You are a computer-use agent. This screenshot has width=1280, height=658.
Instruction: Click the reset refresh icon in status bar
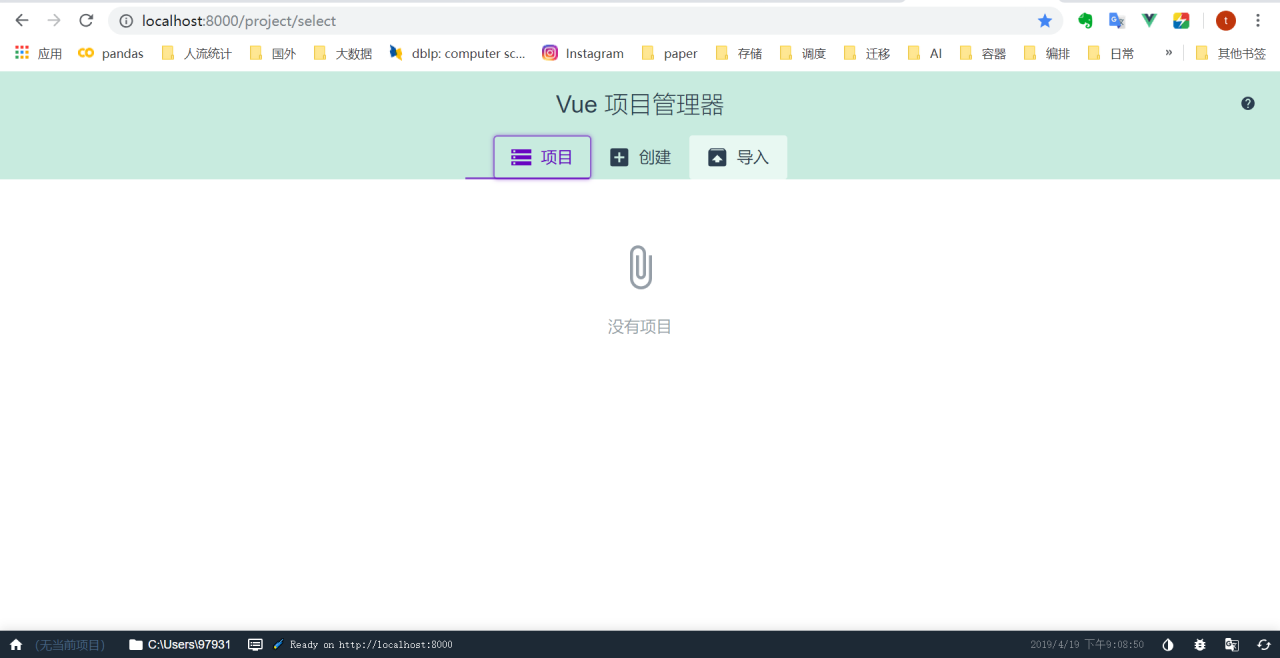[1263, 645]
